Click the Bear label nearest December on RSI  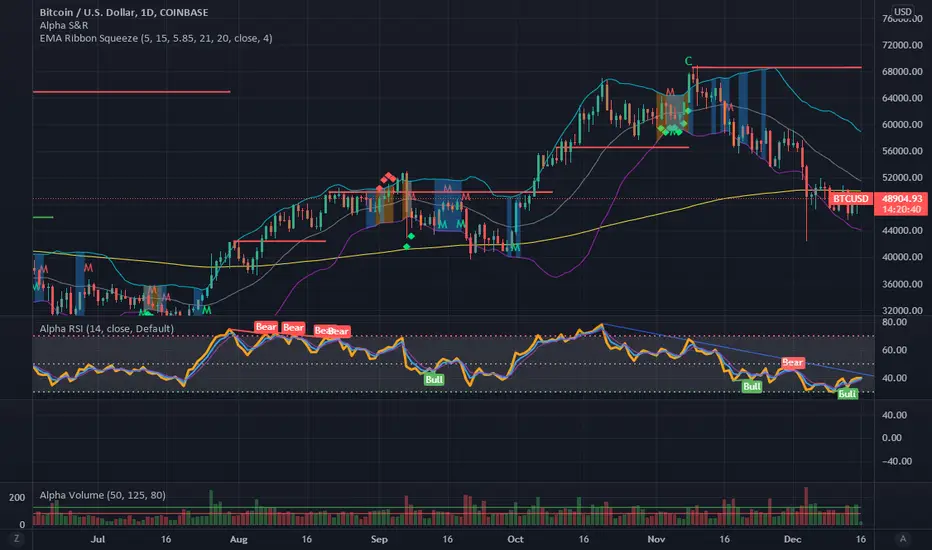click(x=792, y=362)
